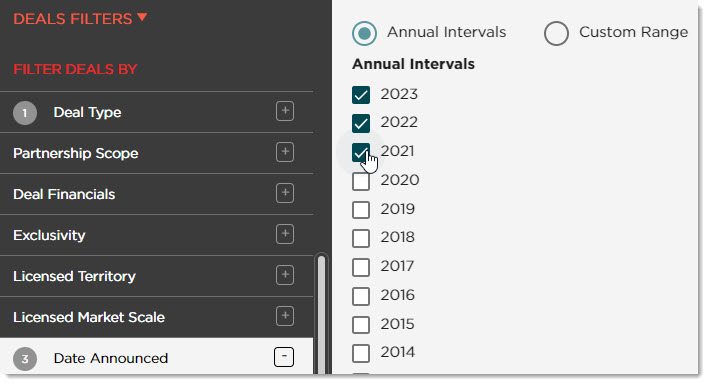Check the 2014 checkbox
This screenshot has height=384, width=708.
click(x=361, y=353)
